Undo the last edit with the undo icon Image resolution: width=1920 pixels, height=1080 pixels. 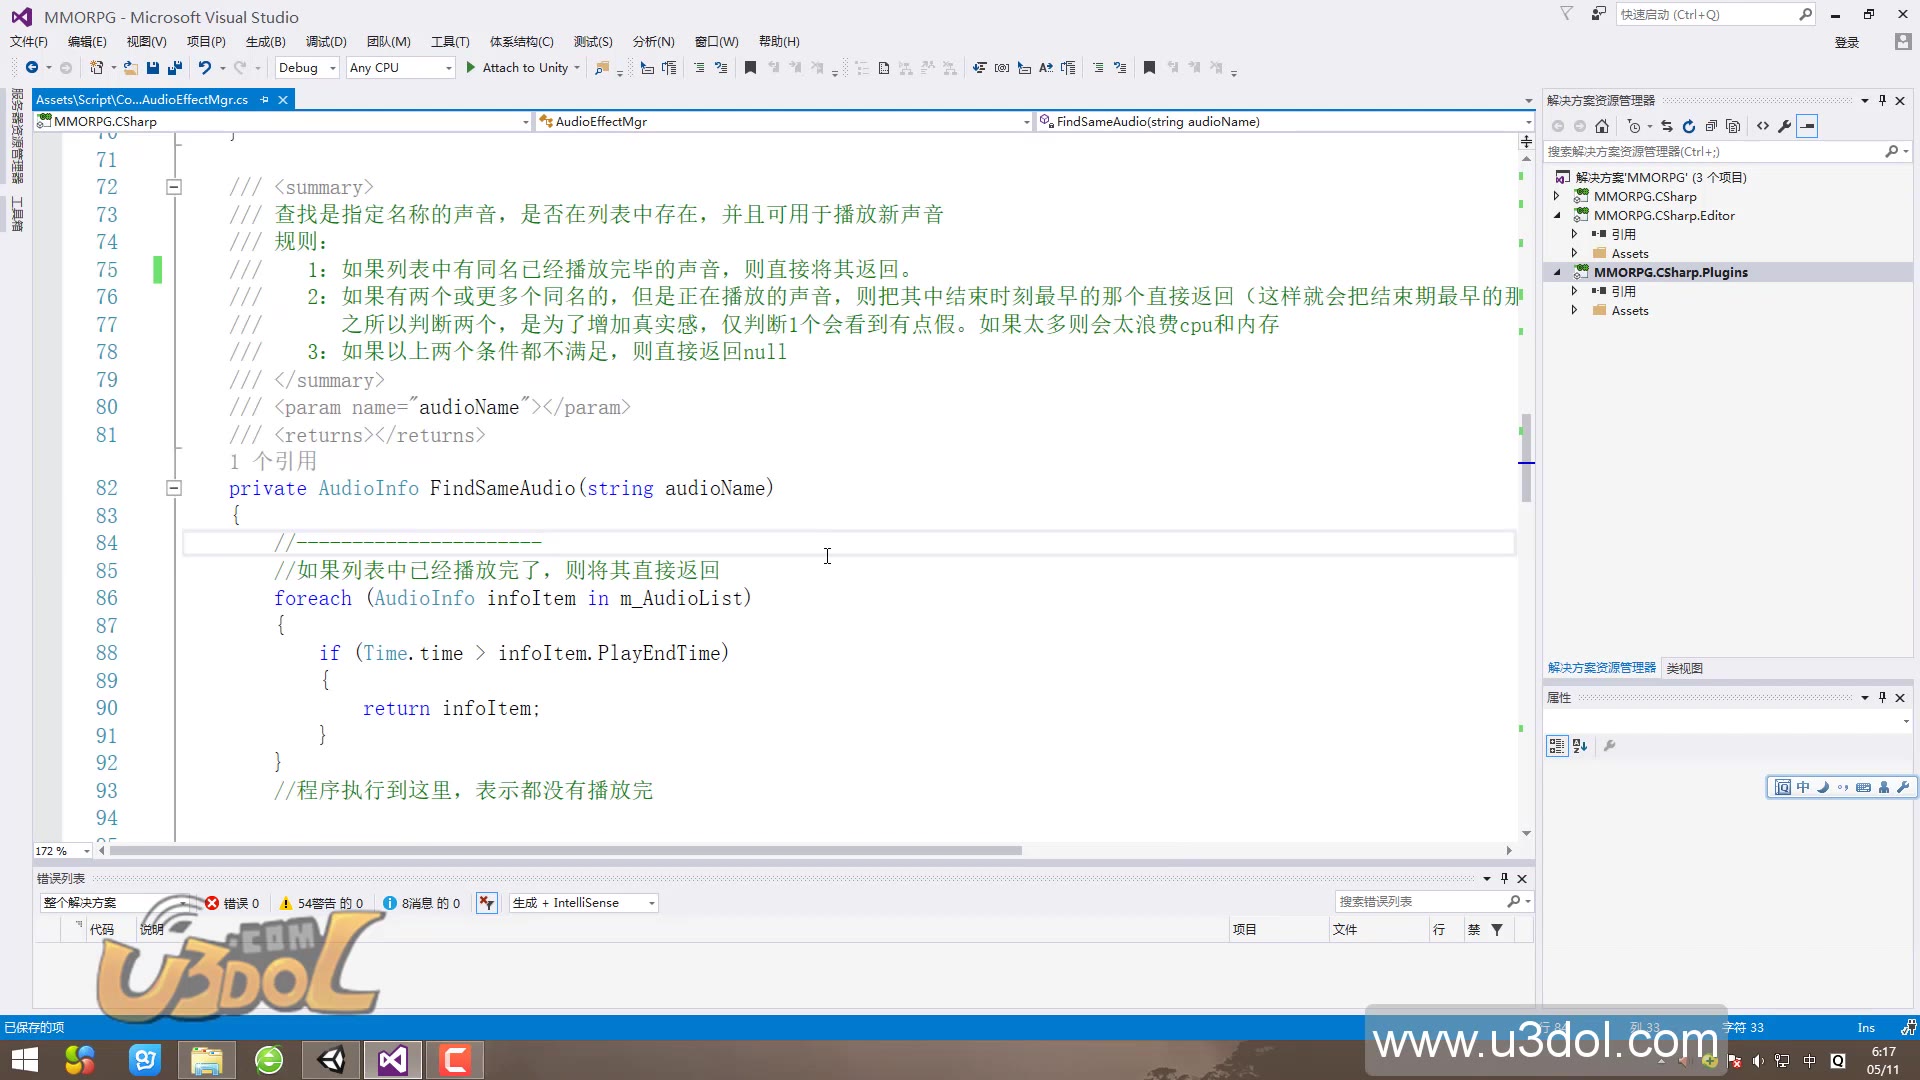(x=203, y=67)
